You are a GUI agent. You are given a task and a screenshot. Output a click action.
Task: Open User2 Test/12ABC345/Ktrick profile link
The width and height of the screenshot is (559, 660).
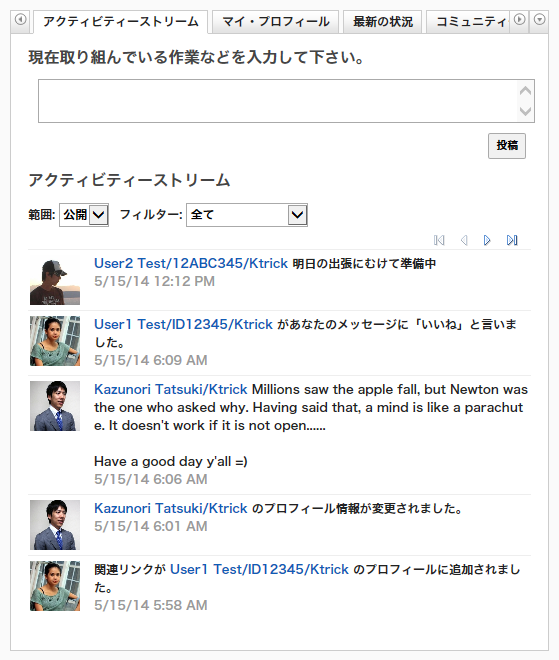point(191,263)
